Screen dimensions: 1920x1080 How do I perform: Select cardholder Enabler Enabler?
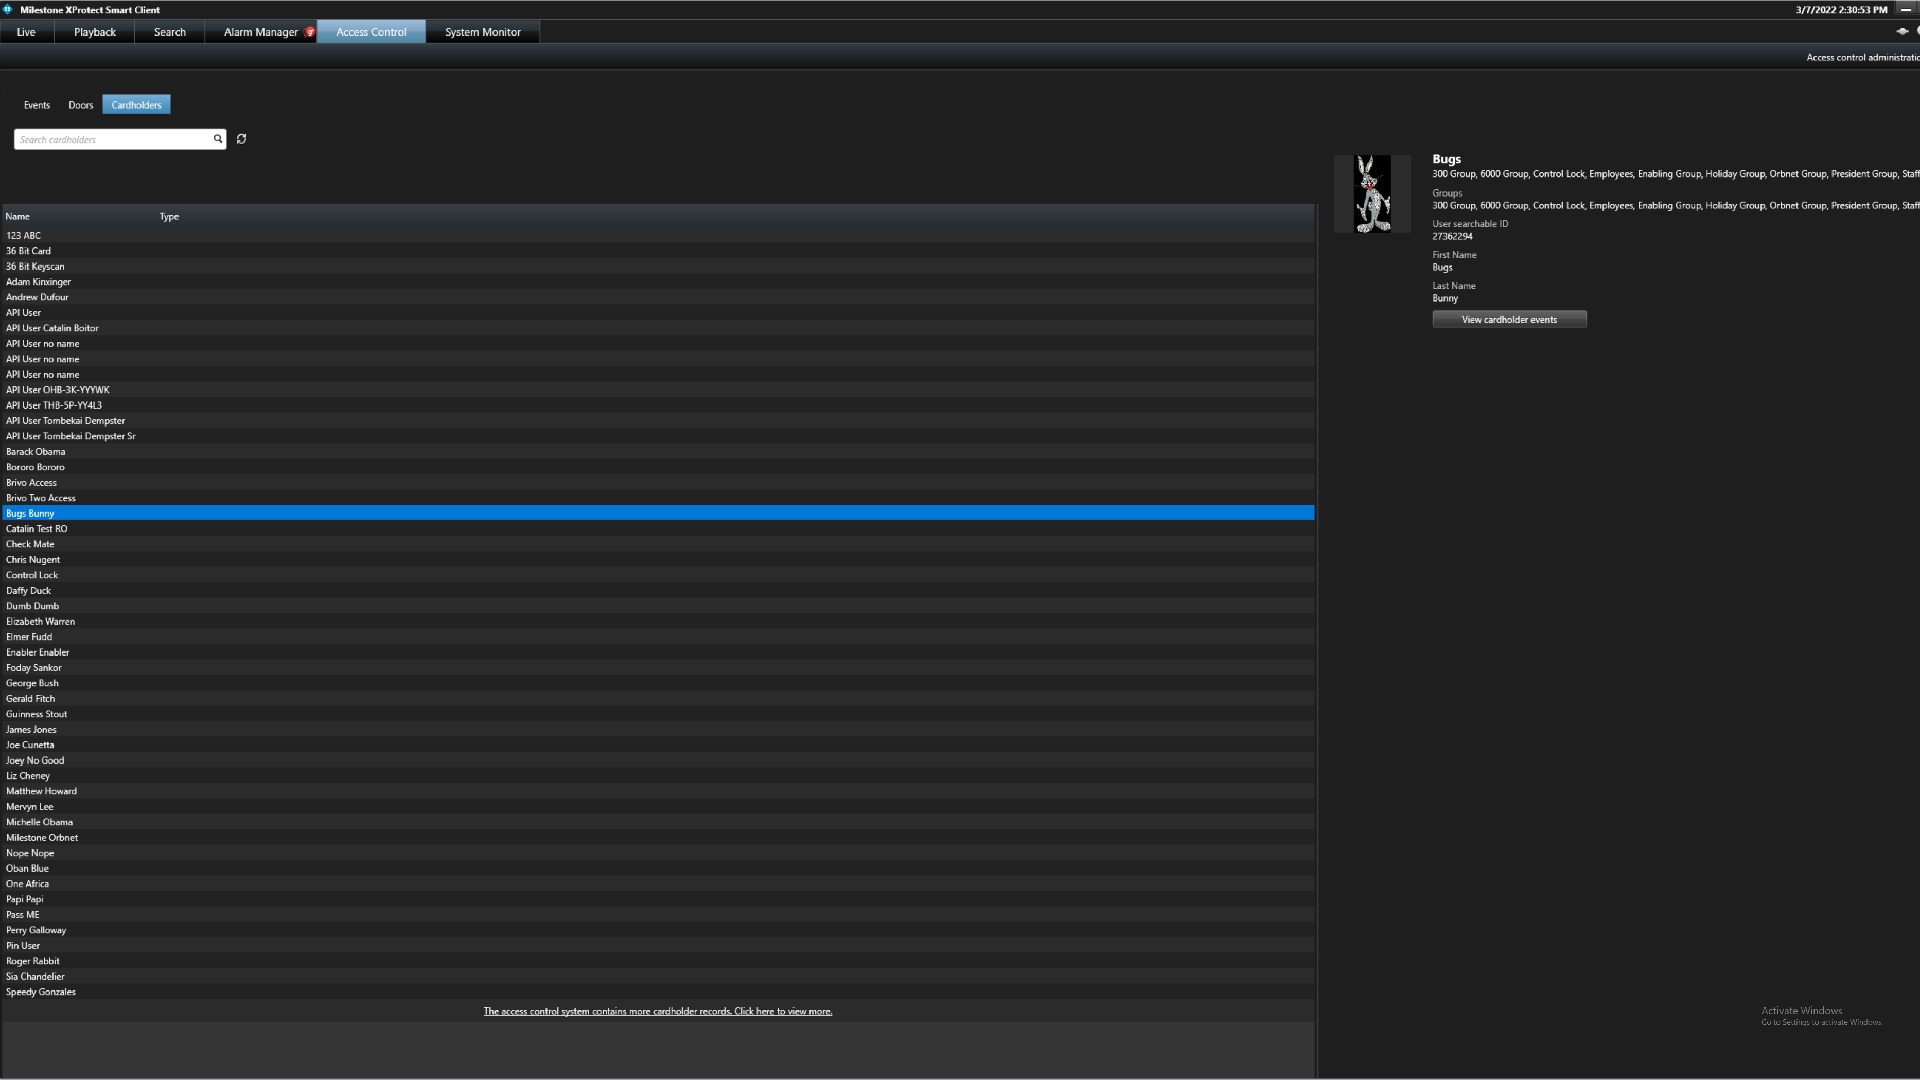658,652
